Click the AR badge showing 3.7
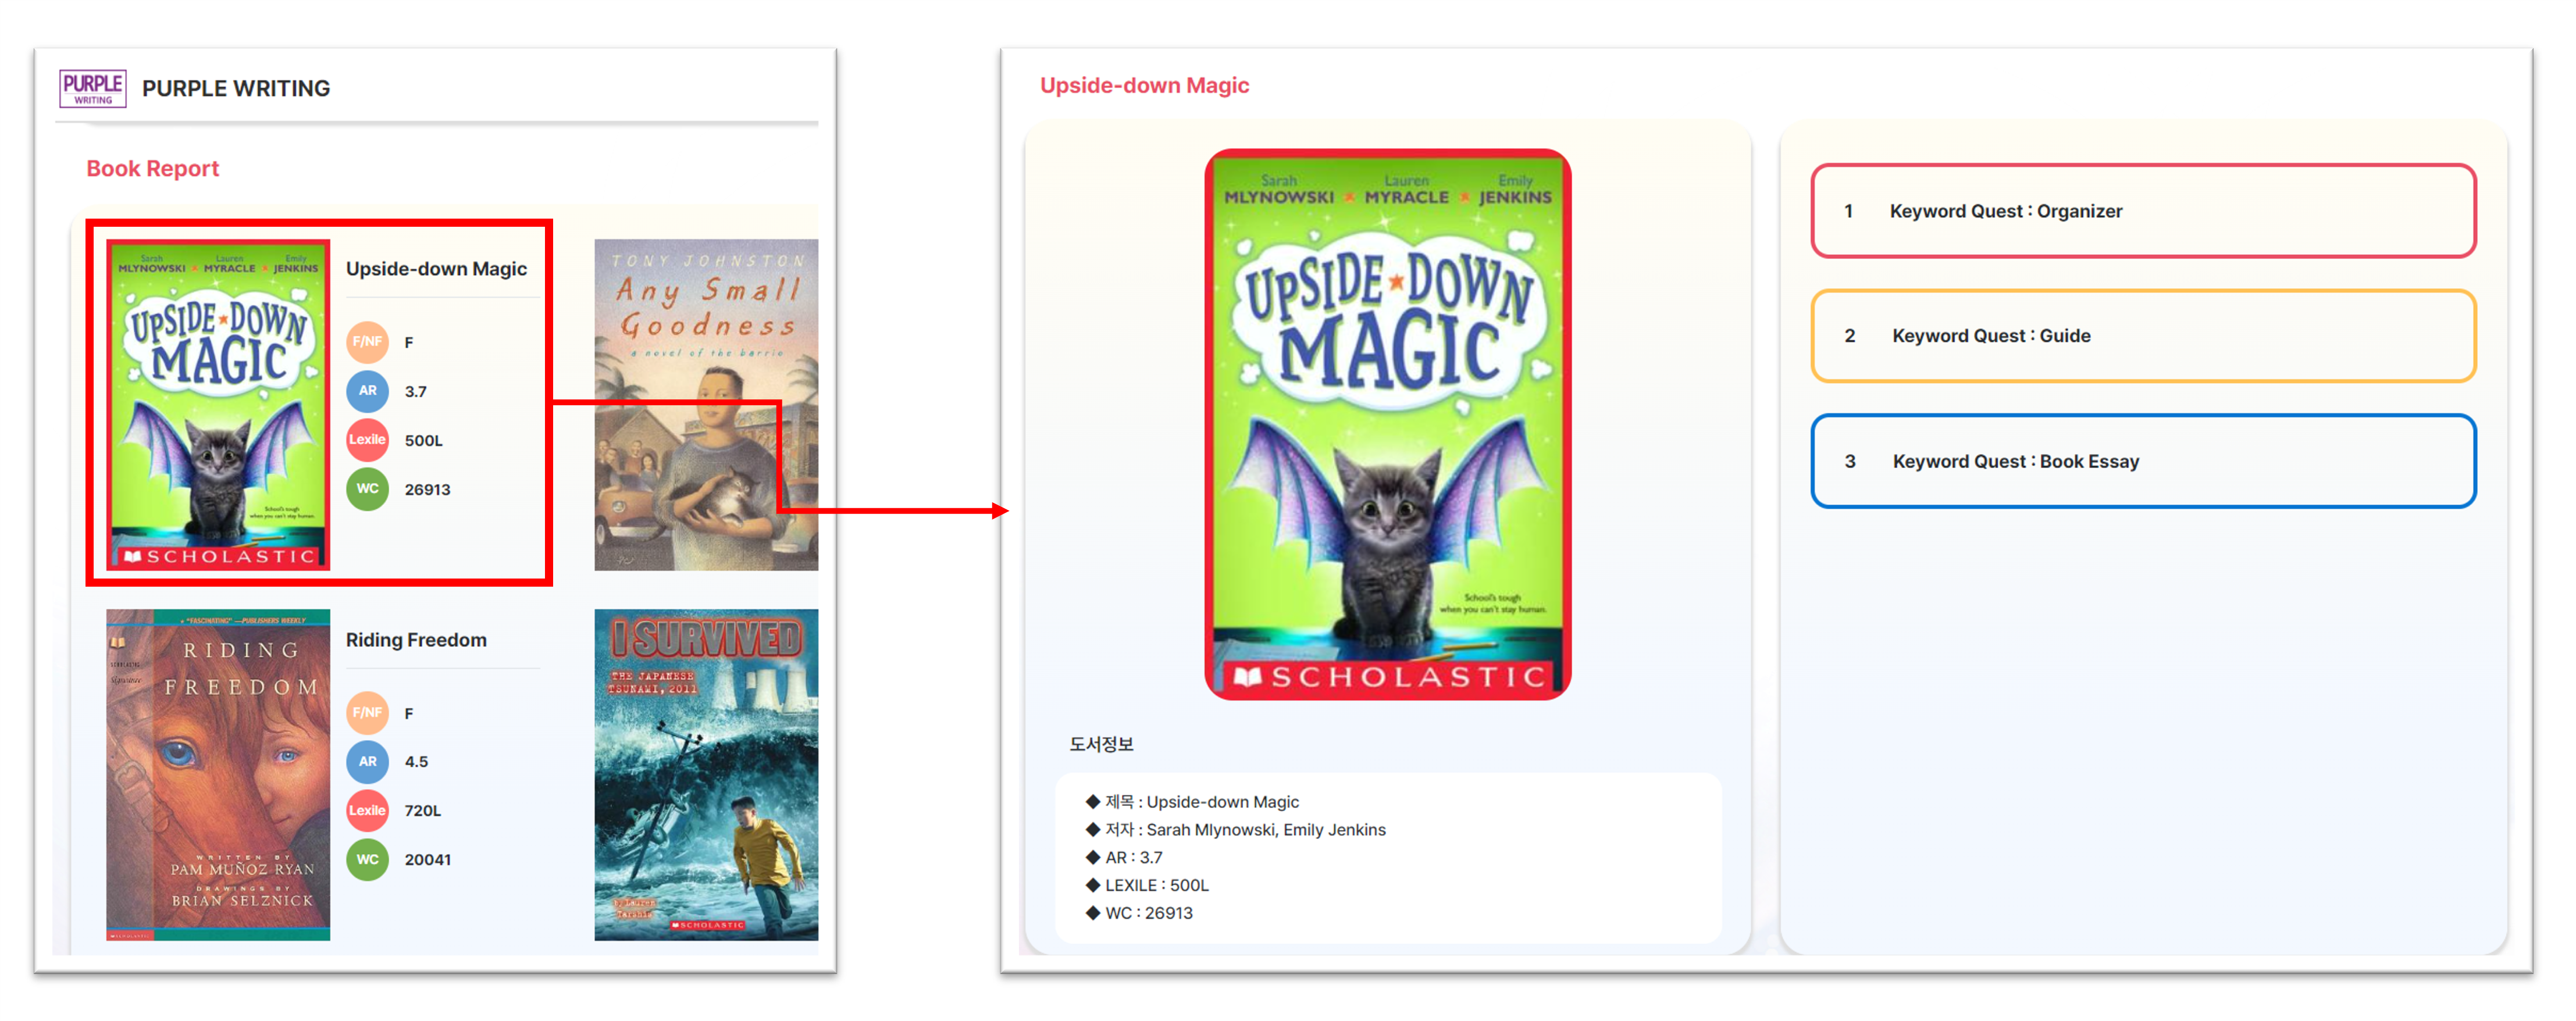Image resolution: width=2576 pixels, height=1021 pixels. coord(367,391)
